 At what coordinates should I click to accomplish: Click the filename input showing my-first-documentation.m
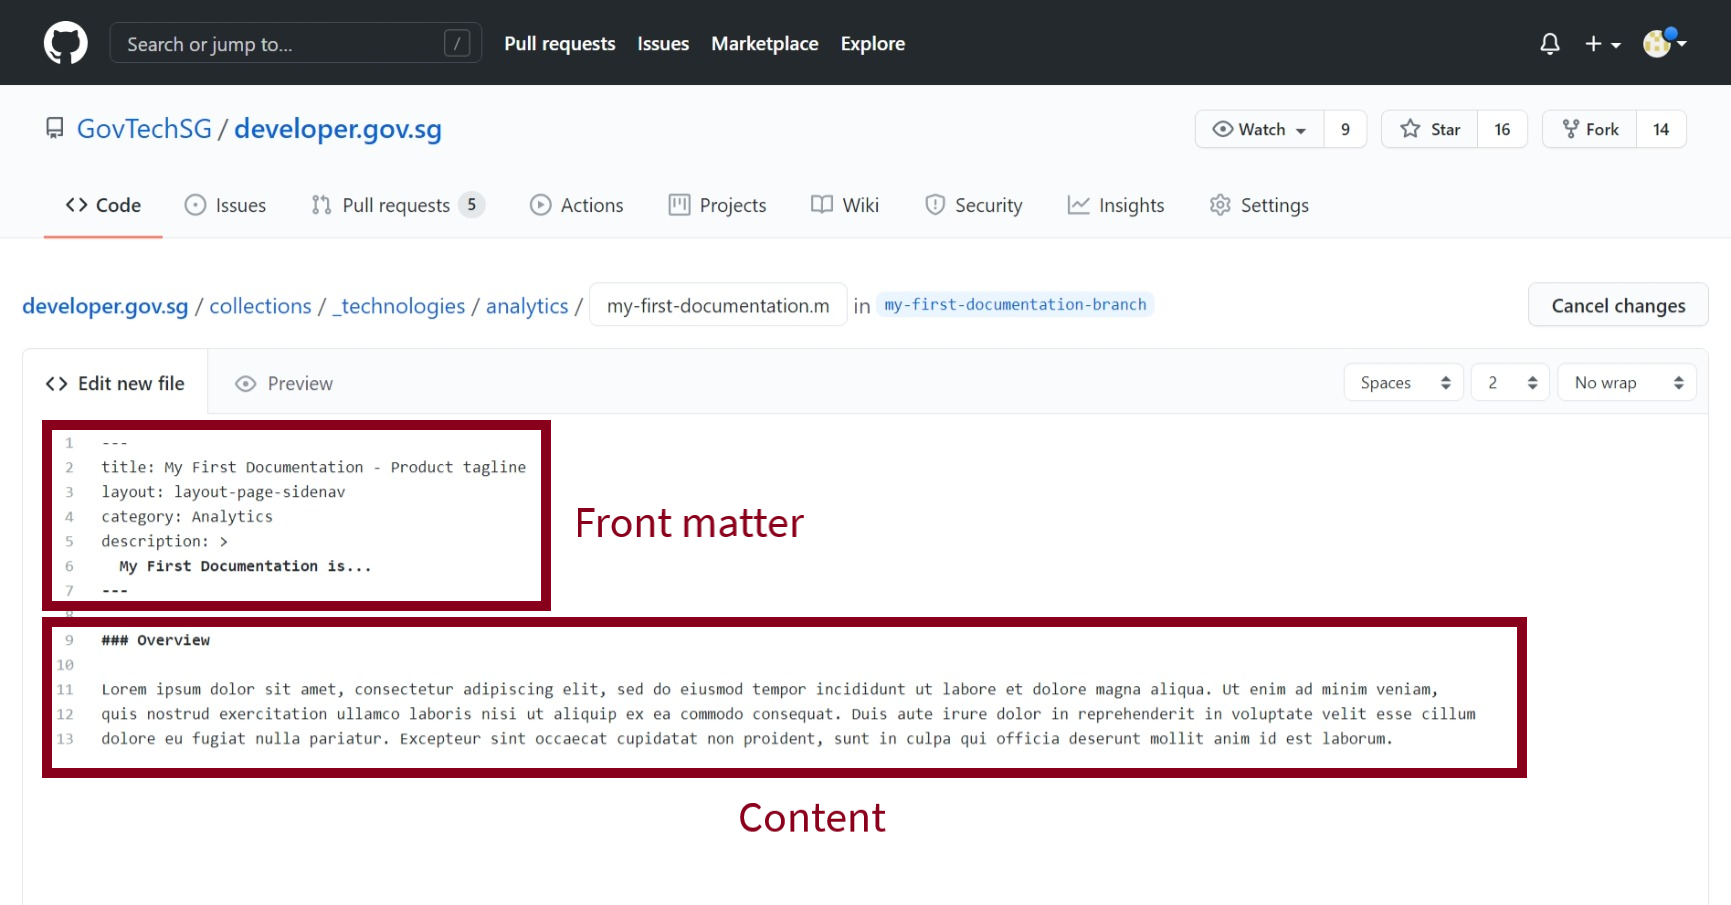click(717, 305)
